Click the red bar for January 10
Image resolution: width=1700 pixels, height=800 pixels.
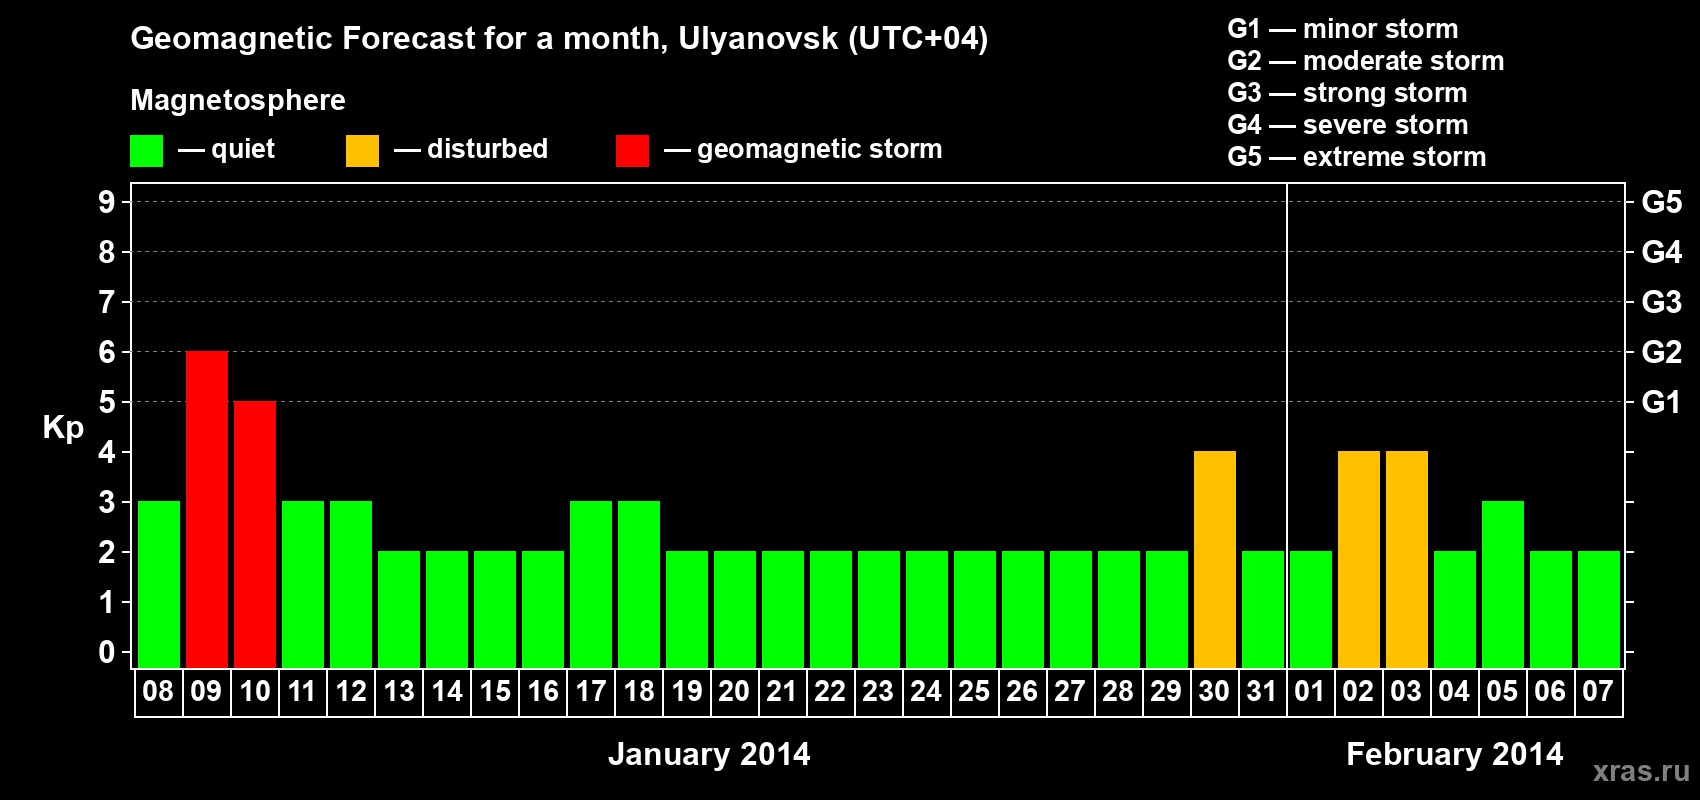point(255,534)
